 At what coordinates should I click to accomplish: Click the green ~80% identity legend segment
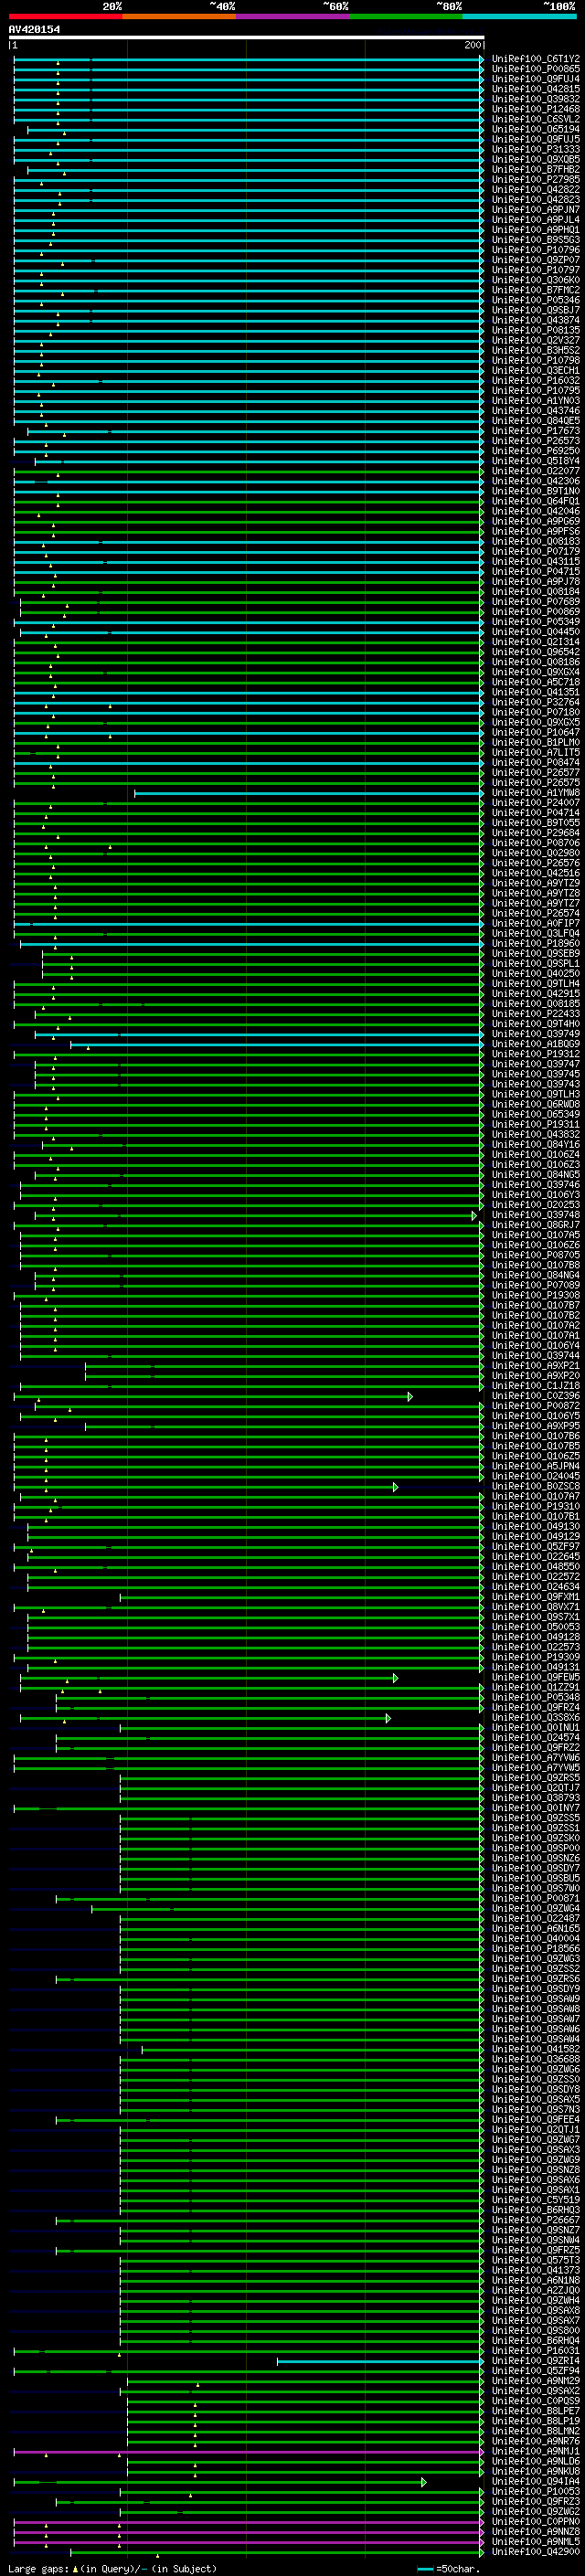pos(406,16)
